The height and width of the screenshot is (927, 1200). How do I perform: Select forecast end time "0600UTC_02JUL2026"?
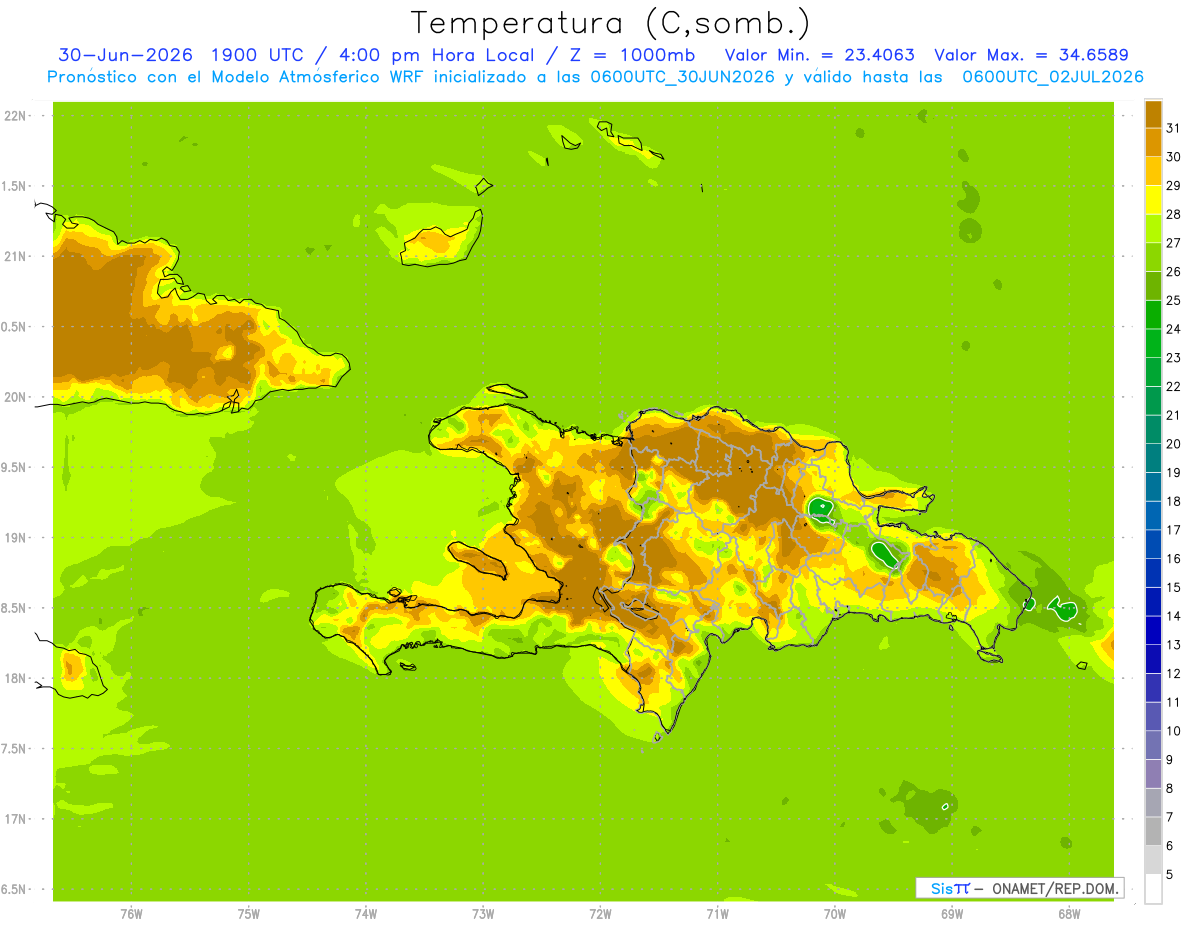click(1053, 77)
